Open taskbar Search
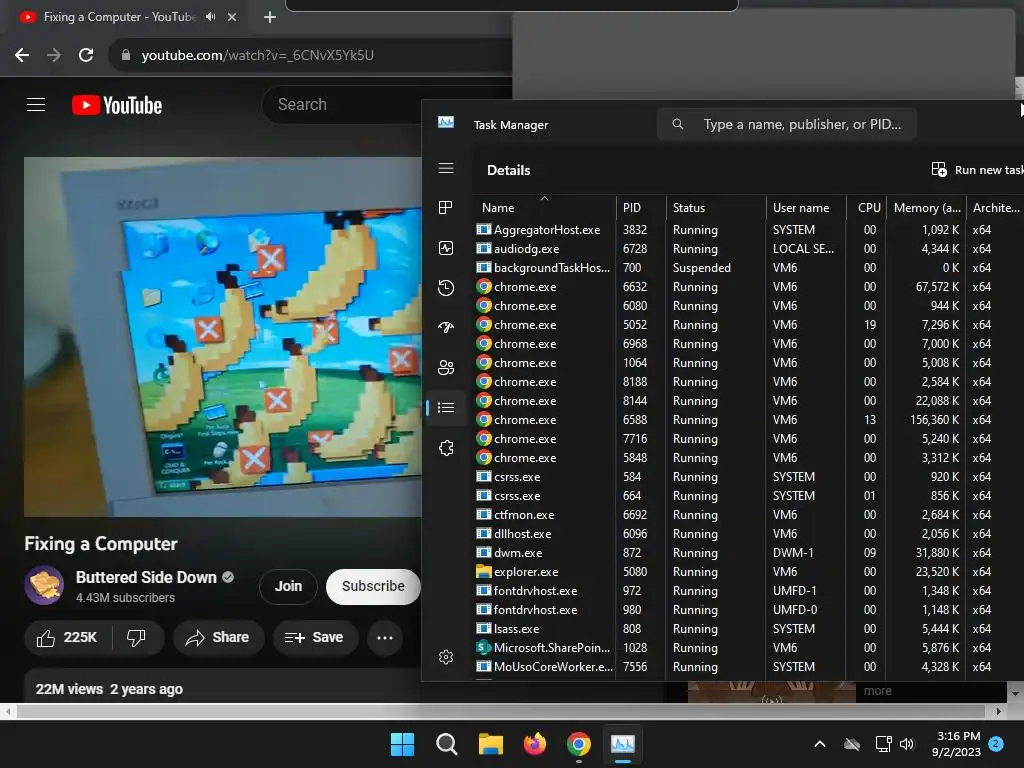 [x=447, y=744]
